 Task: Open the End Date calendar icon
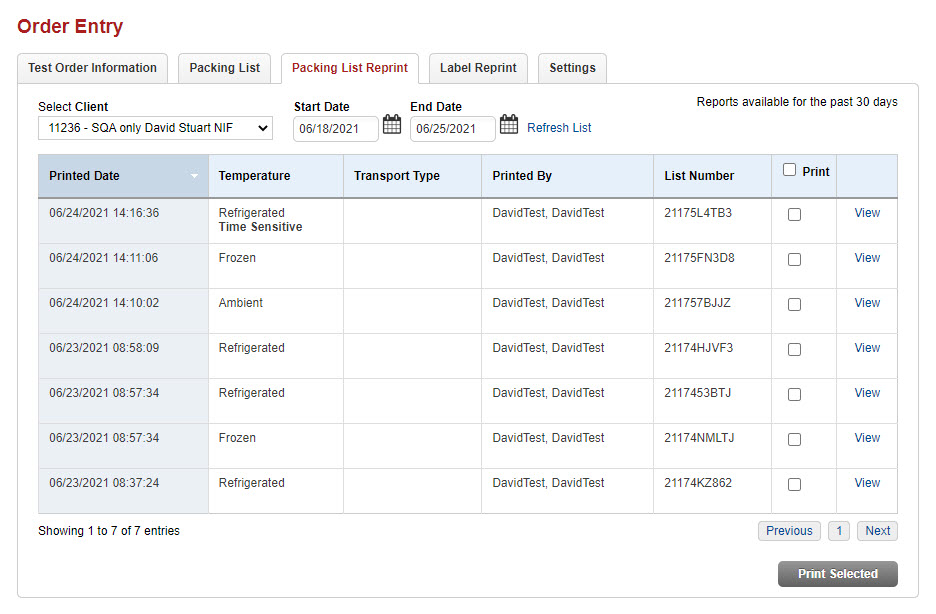tap(509, 125)
